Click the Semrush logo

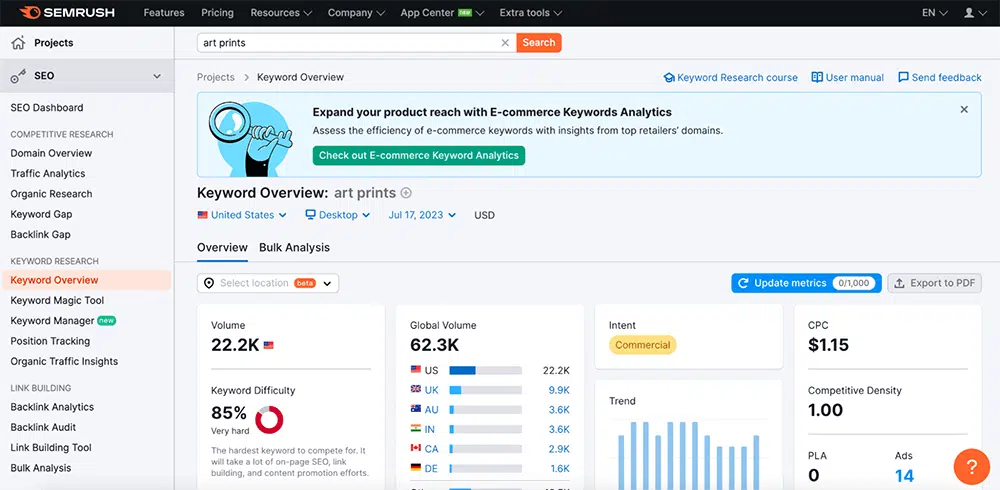click(66, 13)
